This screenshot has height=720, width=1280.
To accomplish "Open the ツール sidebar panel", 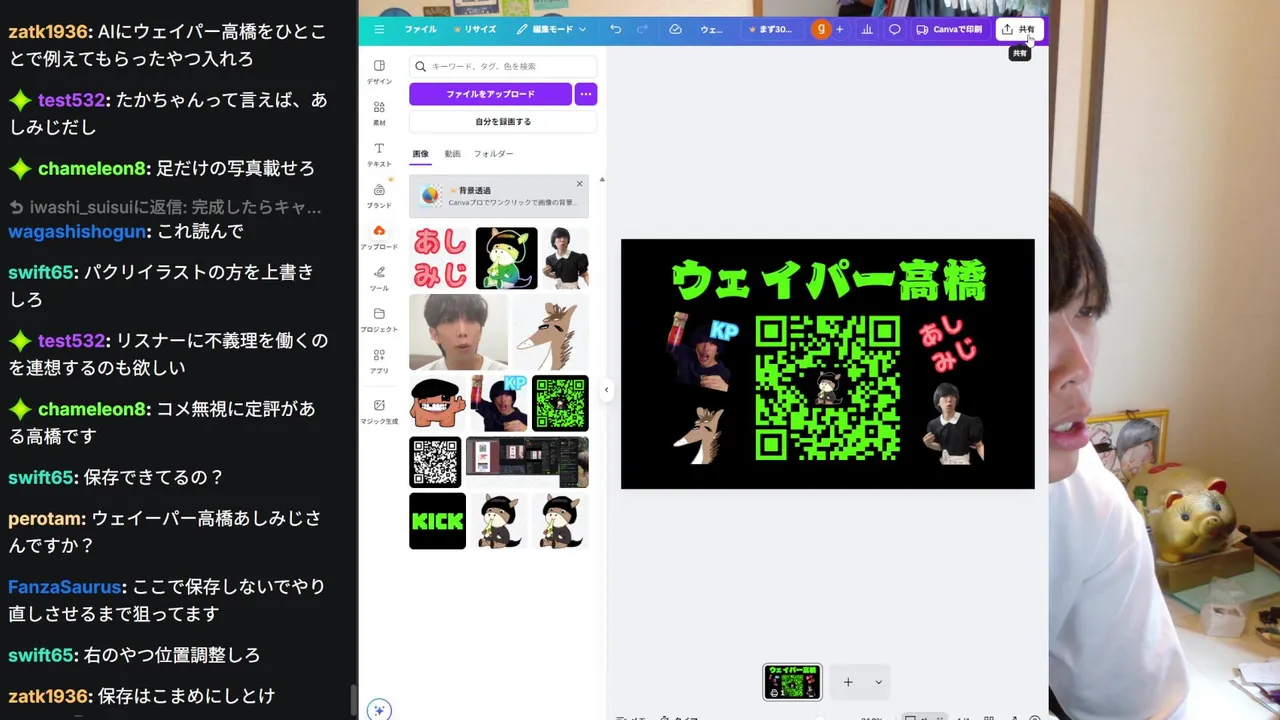I will [x=379, y=278].
